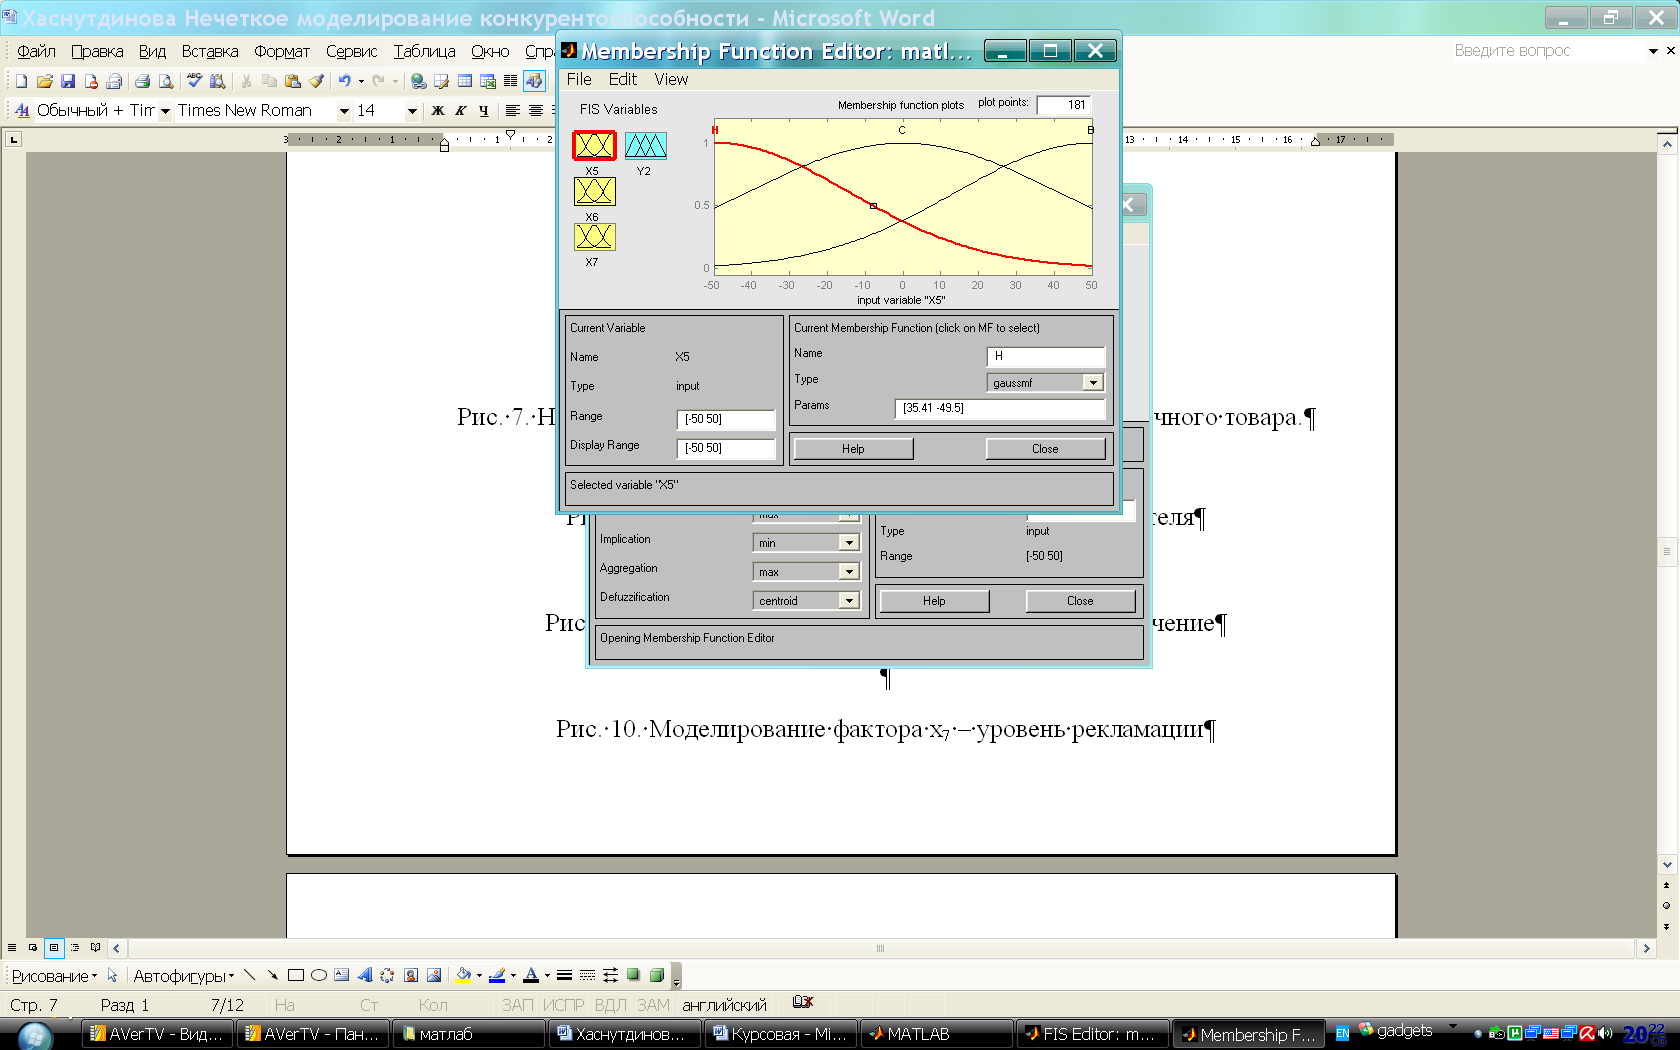Select the X5 input variable icon
The image size is (1680, 1050).
click(x=594, y=145)
